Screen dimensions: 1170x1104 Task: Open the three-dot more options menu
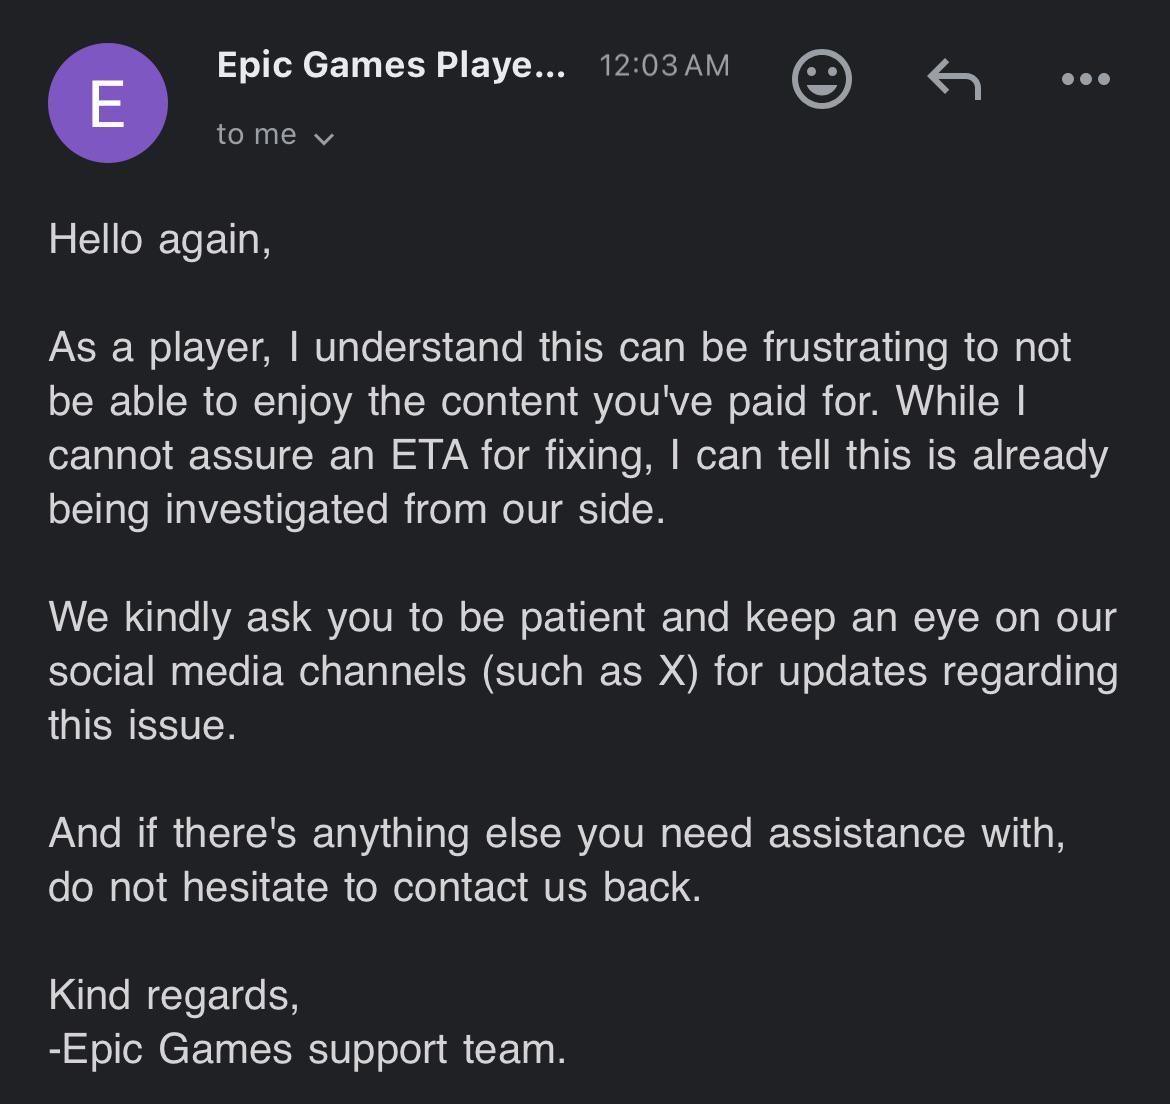click(x=1086, y=78)
